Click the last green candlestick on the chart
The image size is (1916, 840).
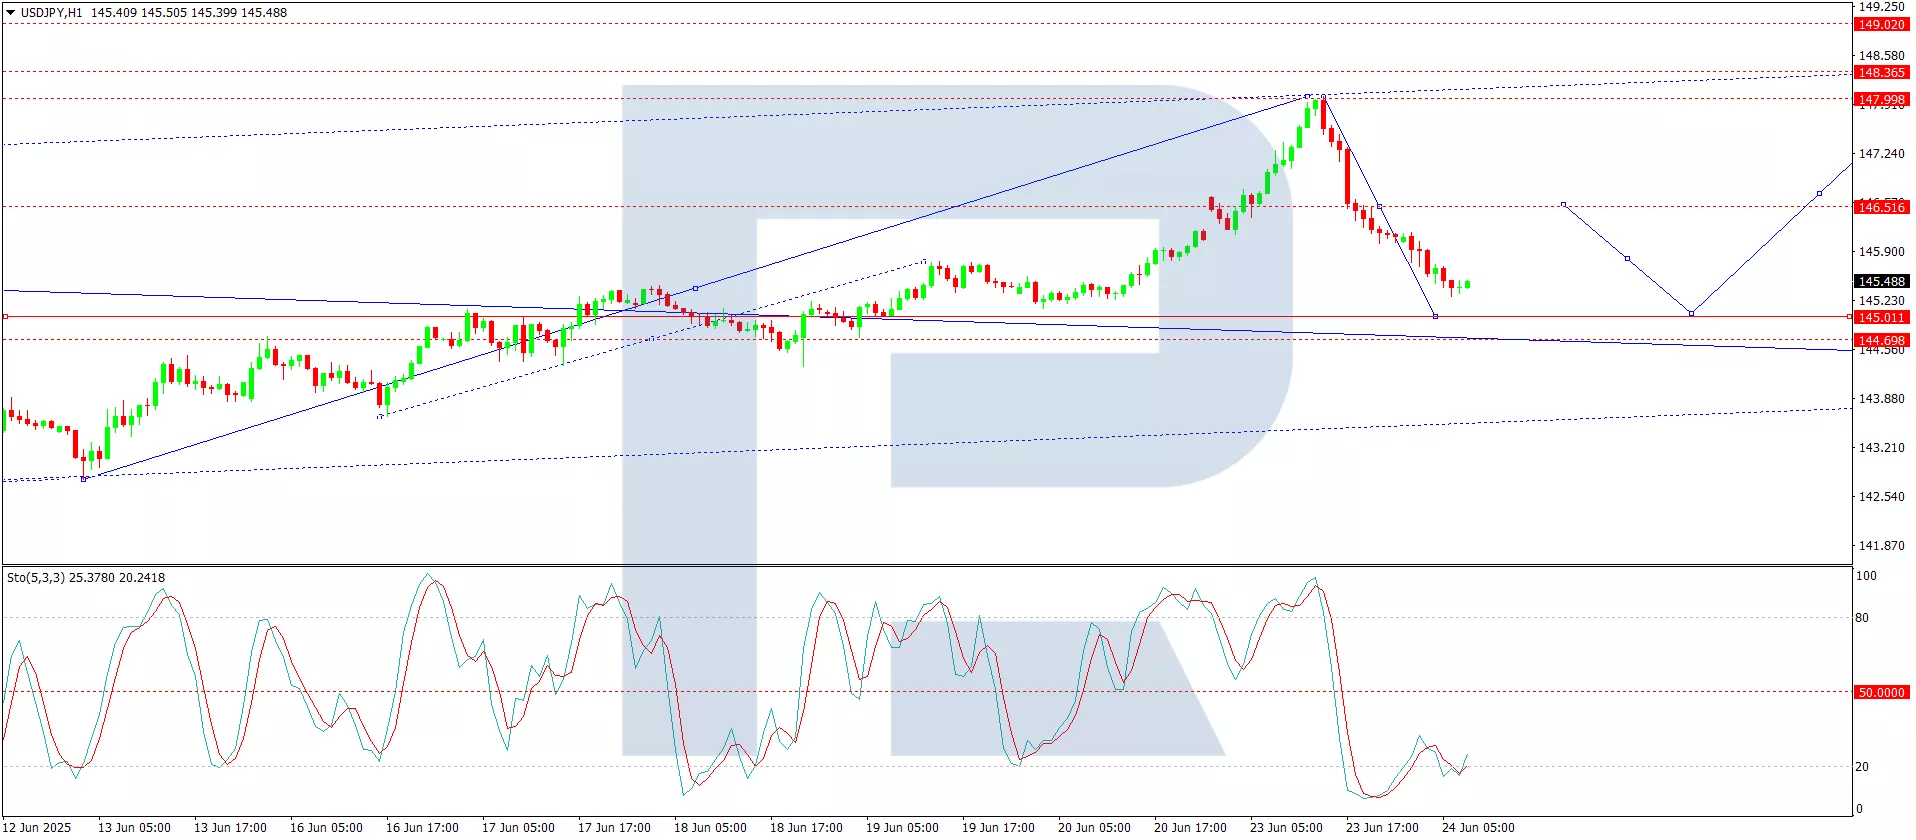click(1467, 284)
